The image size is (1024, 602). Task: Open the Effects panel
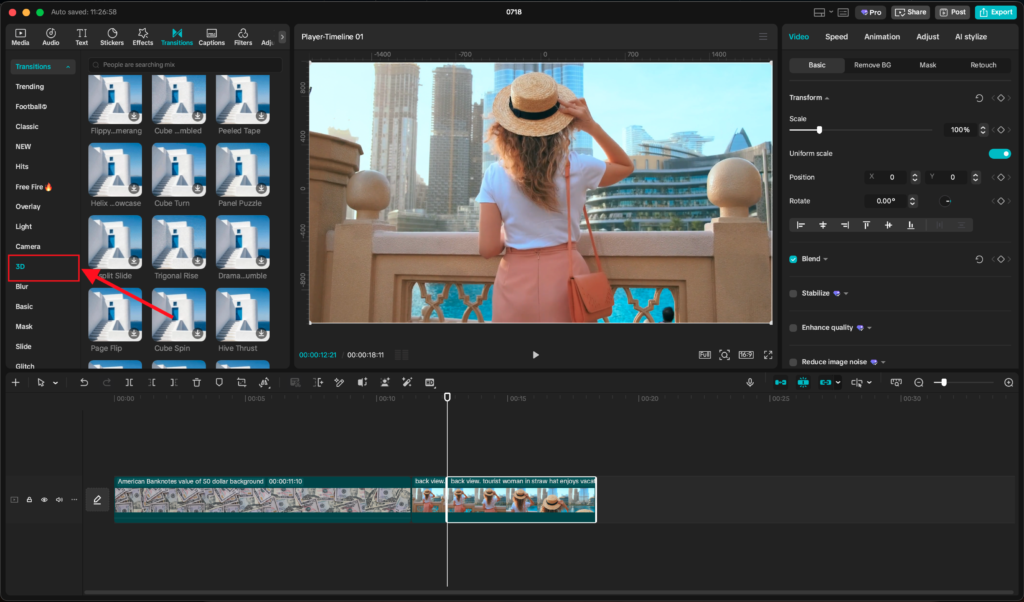tap(142, 37)
